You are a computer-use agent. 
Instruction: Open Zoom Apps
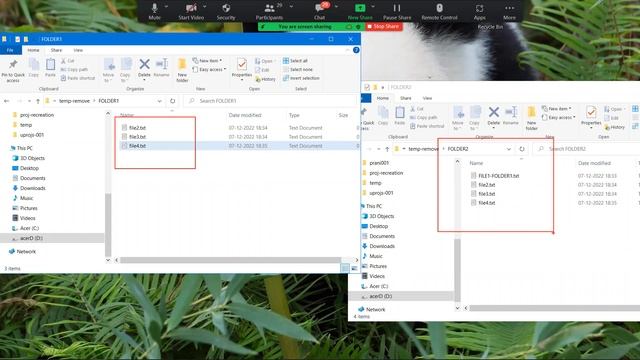tap(479, 11)
